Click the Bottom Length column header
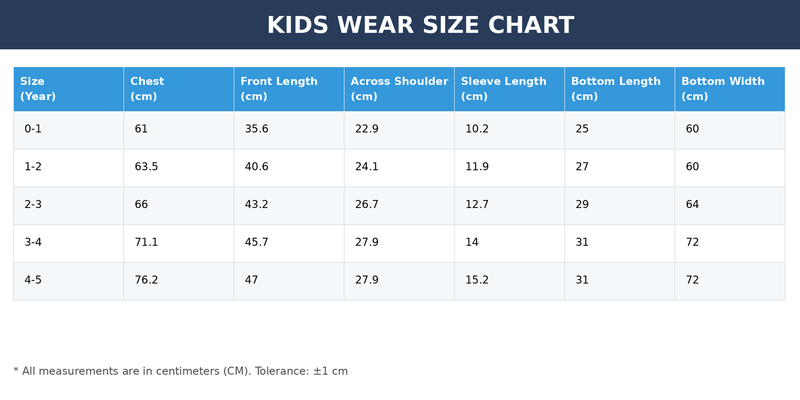 (619, 89)
